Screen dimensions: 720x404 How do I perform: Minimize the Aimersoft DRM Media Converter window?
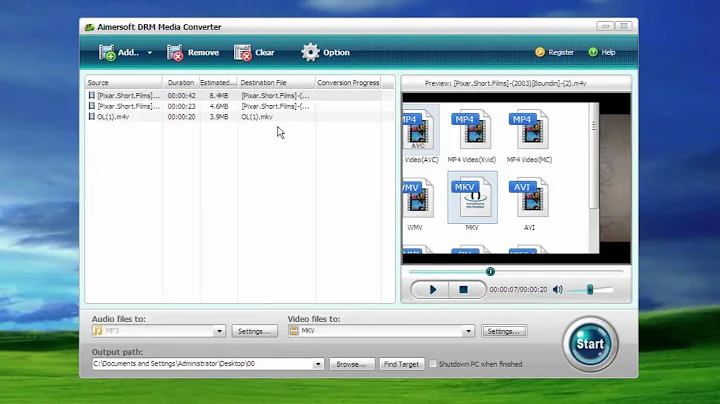click(x=605, y=26)
